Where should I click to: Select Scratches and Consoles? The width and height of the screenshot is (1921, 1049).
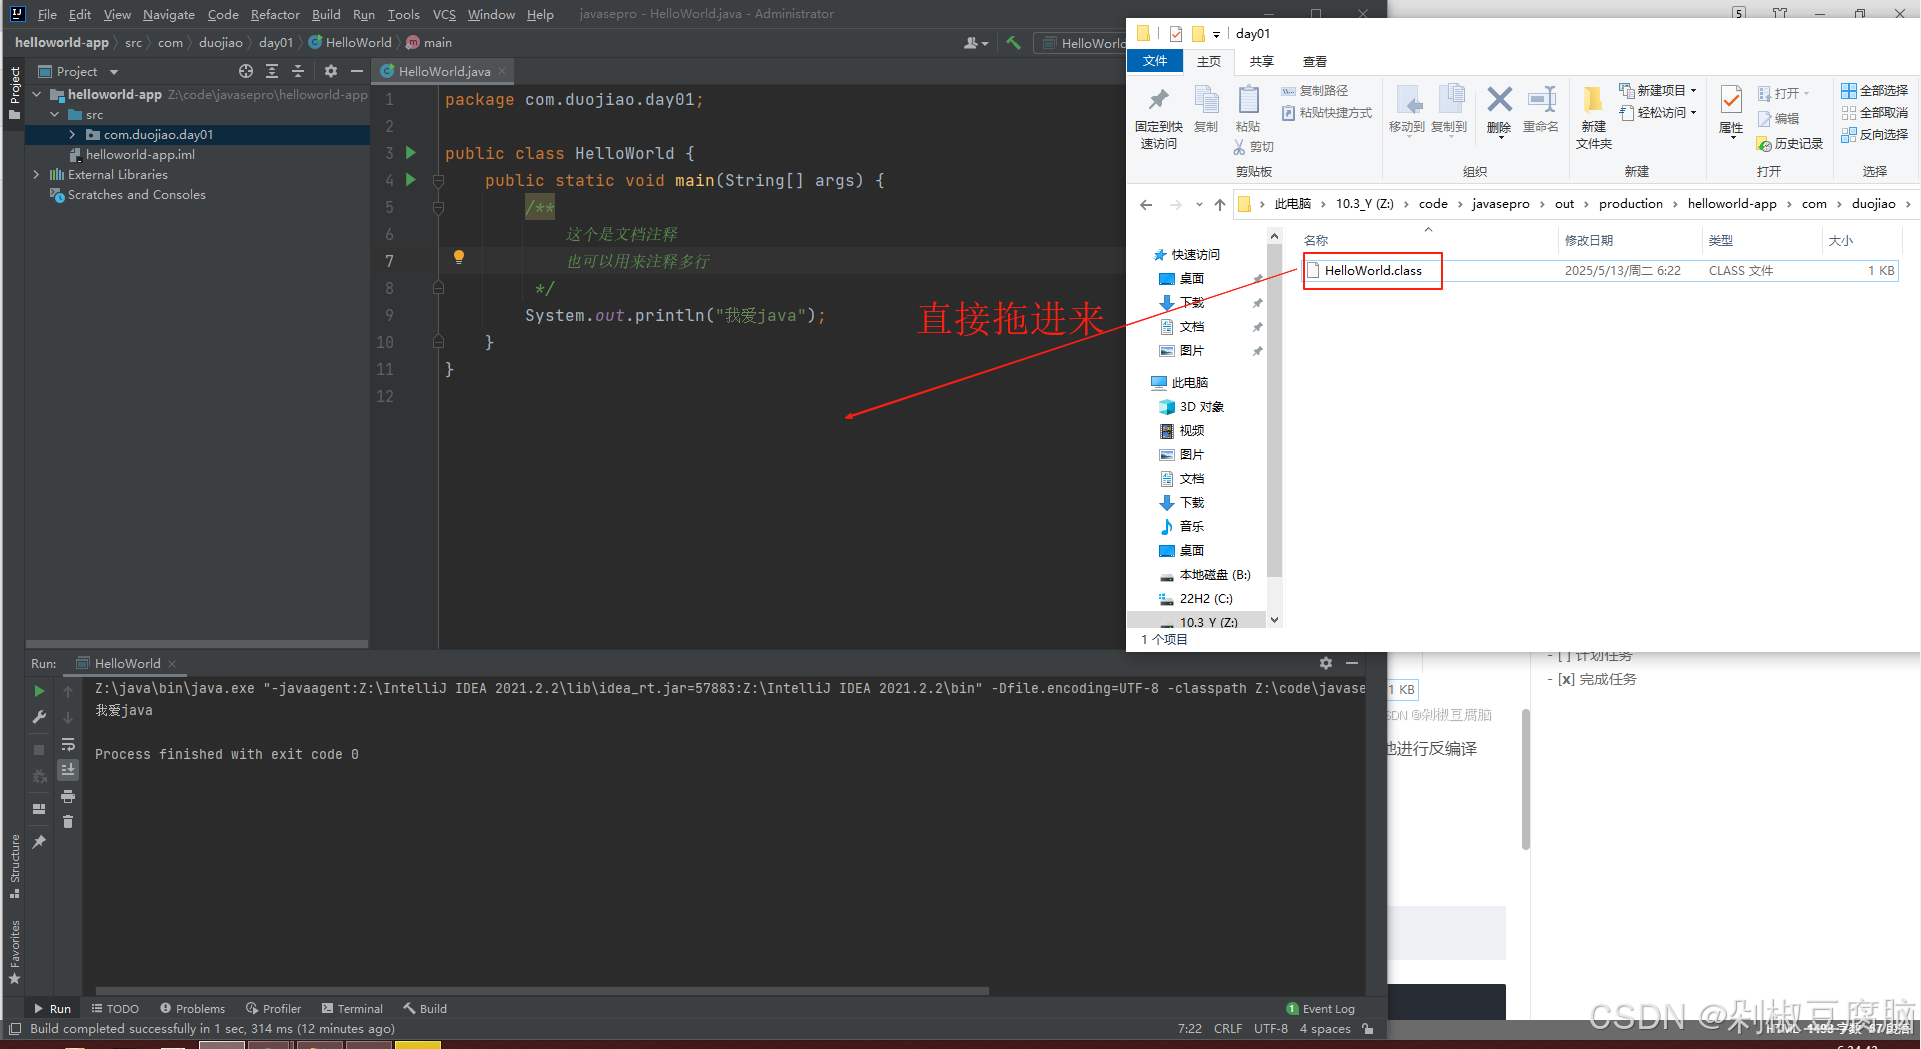point(136,194)
